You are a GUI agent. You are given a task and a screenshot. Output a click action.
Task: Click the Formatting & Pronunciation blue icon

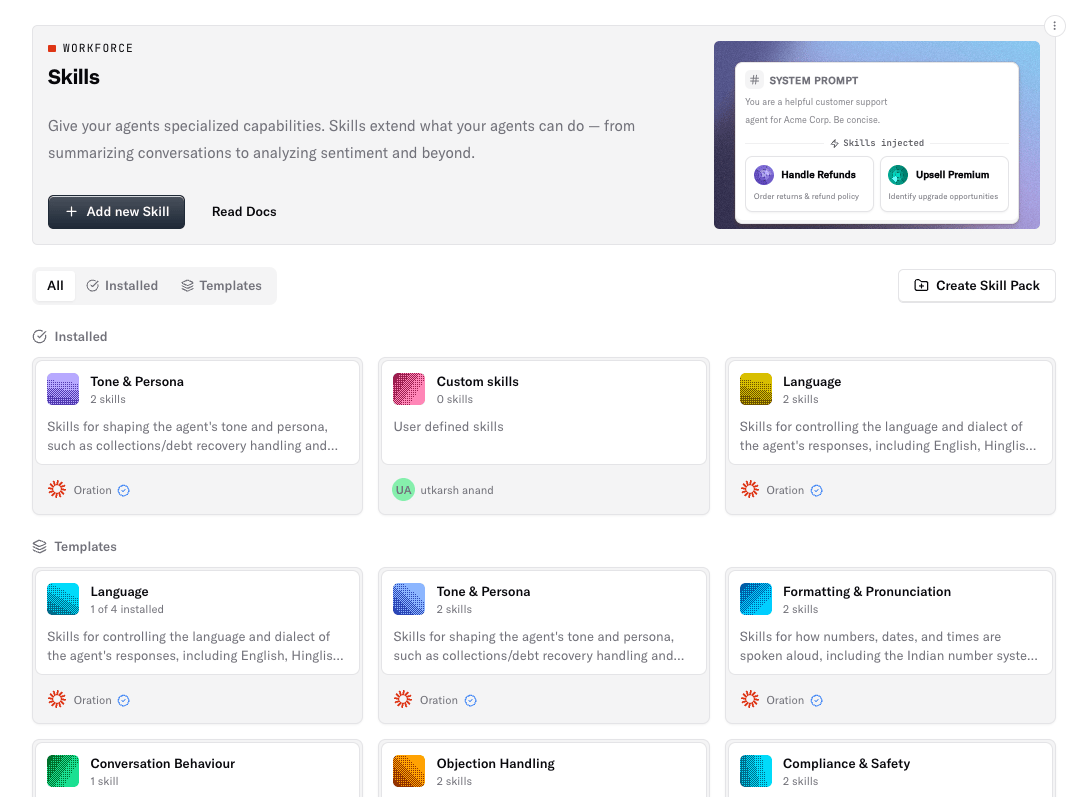(756, 599)
